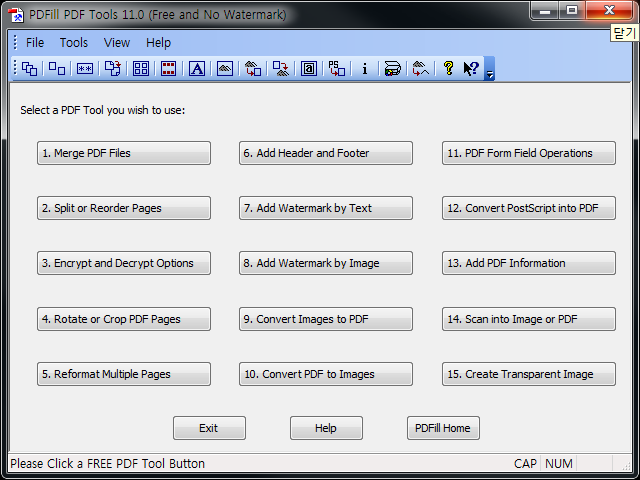This screenshot has height=480, width=640.
Task: Click the yellow question mark Help icon
Action: click(449, 69)
